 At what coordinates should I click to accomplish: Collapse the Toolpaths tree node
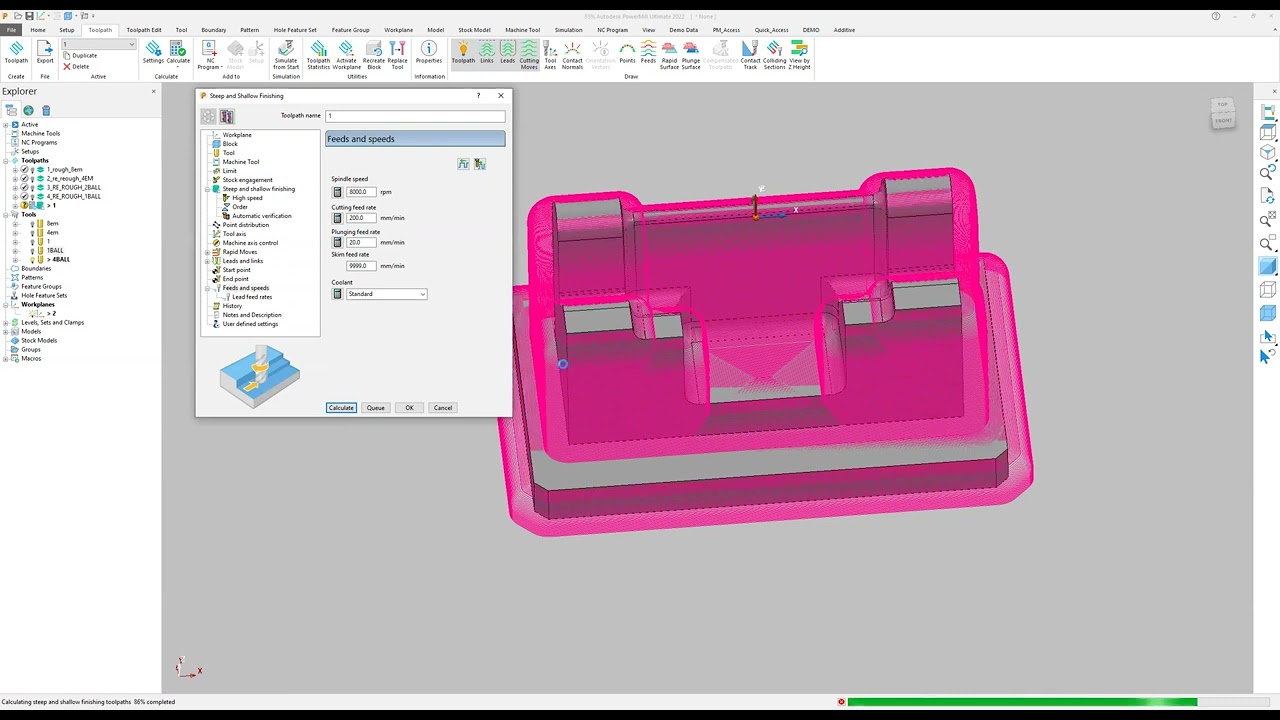coord(6,161)
